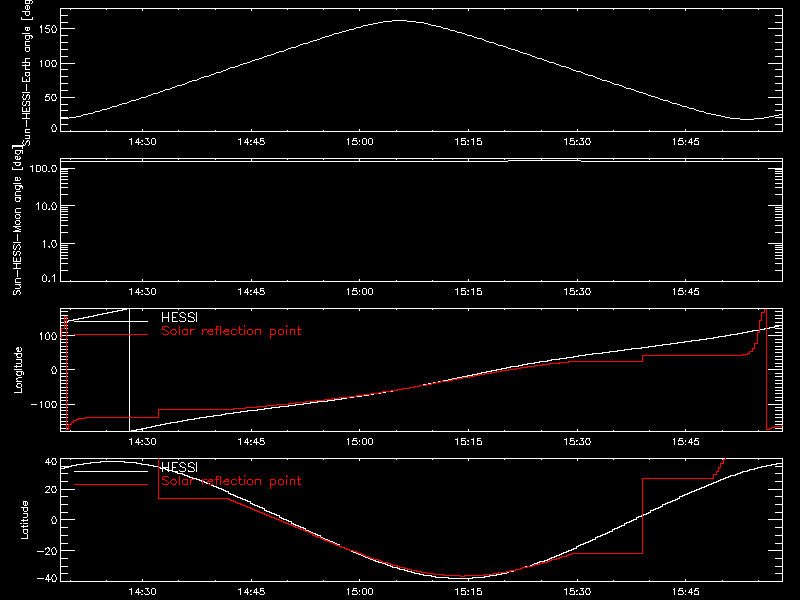Click 50 tick on Sun-HESSI-Earth angle axis
This screenshot has height=600, width=800.
click(51, 98)
